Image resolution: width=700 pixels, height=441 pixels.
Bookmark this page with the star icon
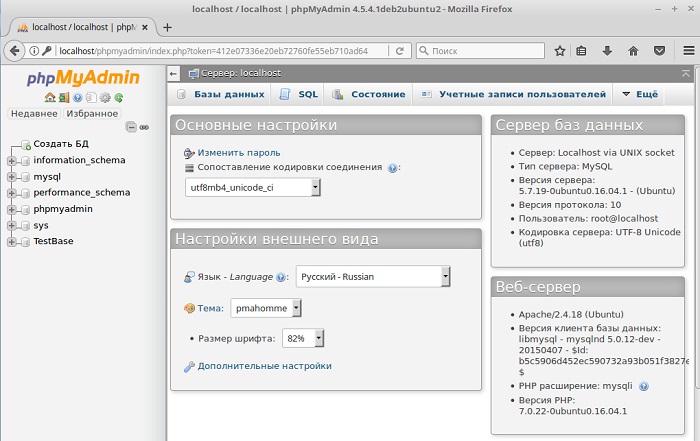tap(560, 51)
